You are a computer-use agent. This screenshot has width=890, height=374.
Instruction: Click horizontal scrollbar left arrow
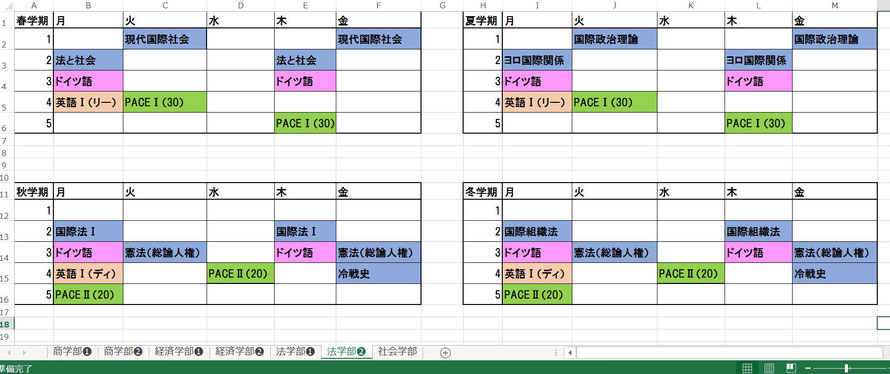(569, 352)
